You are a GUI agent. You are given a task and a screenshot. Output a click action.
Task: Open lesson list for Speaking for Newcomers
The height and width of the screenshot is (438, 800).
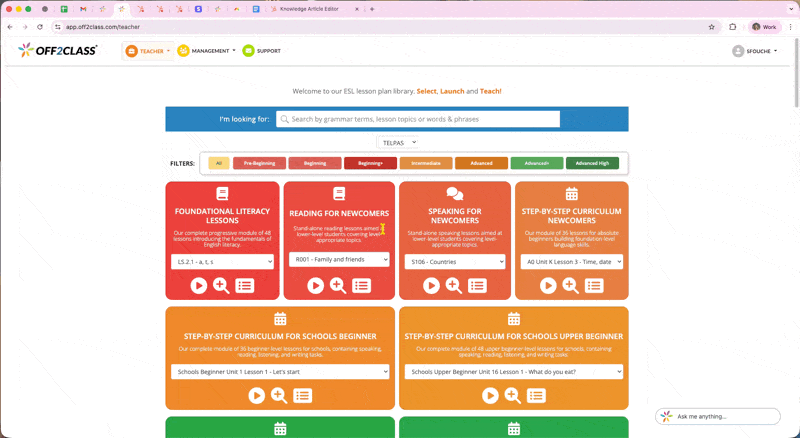pyautogui.click(x=477, y=286)
